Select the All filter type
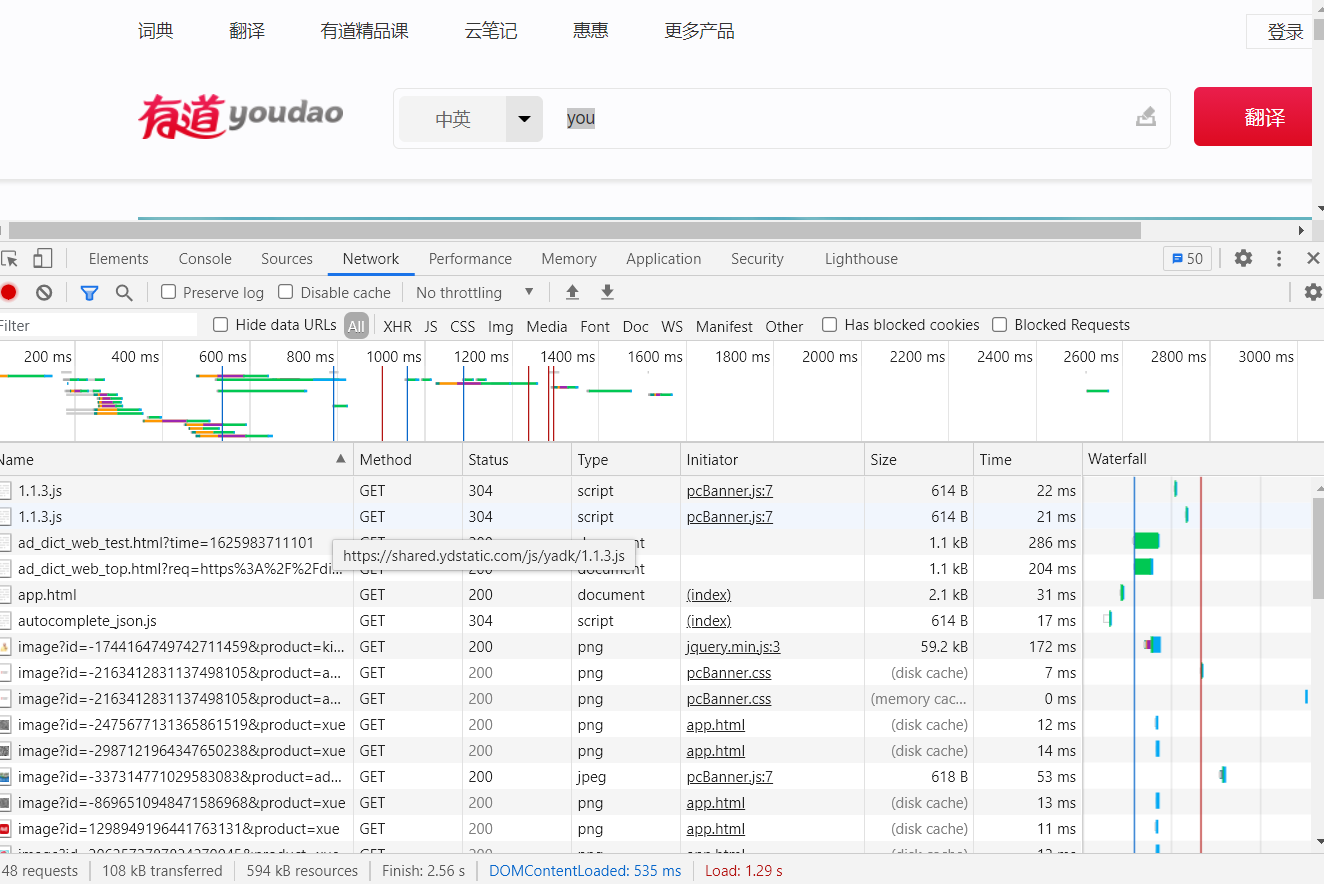Screen dimensions: 1324x884 (x=356, y=326)
